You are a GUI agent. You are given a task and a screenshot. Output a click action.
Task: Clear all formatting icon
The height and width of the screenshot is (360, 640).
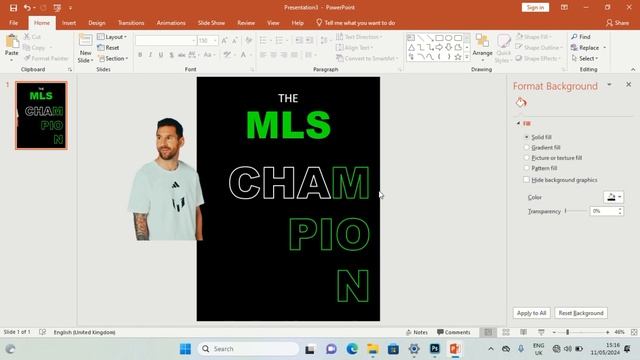249,40
